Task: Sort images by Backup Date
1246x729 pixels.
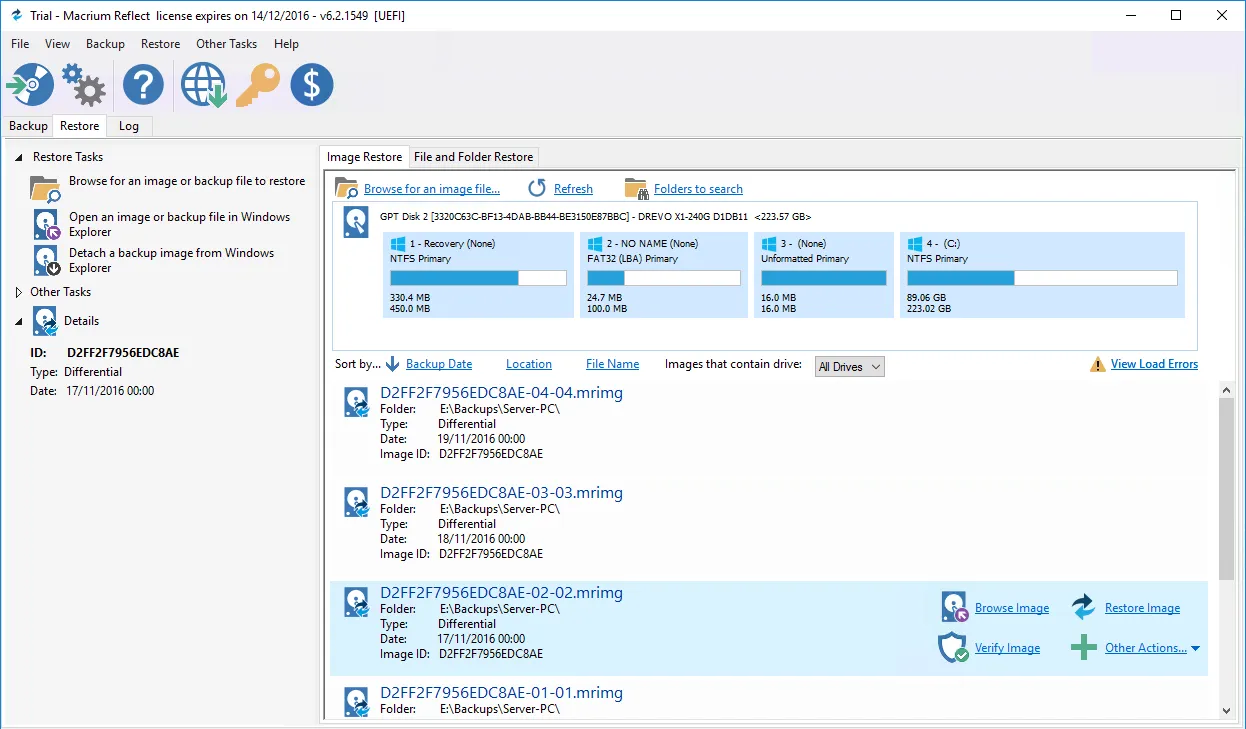Action: pos(438,365)
